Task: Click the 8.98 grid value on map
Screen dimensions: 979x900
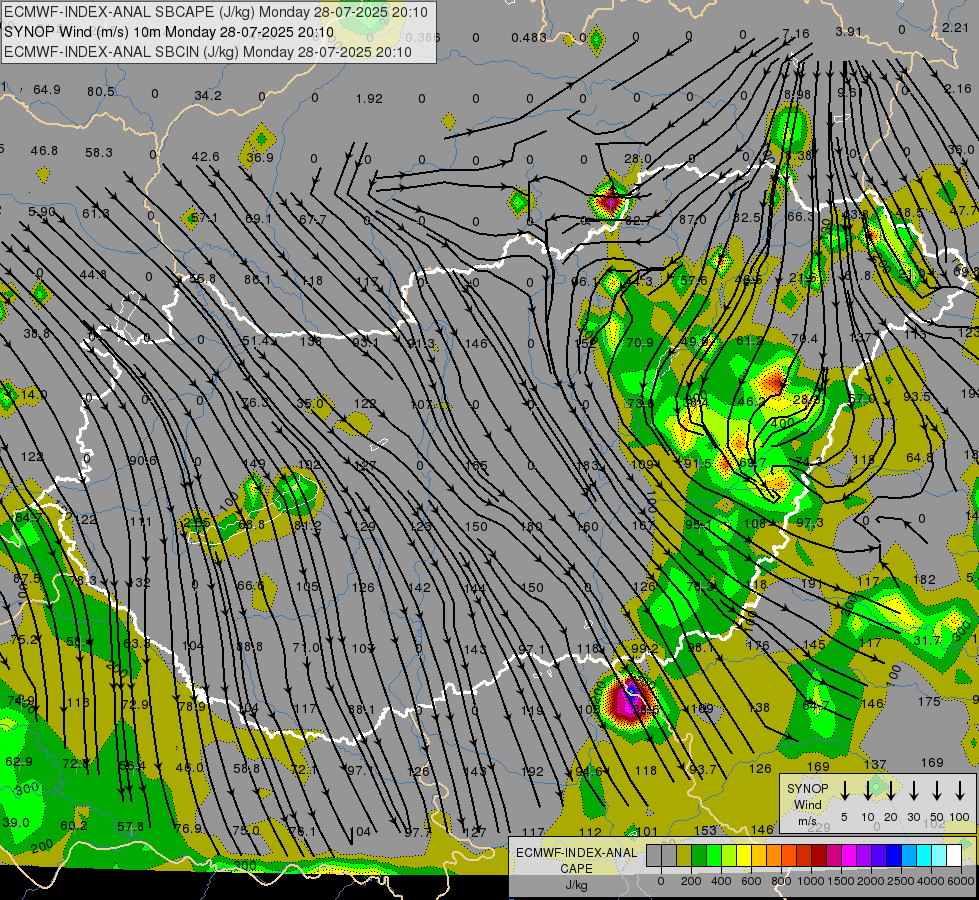Action: (797, 94)
